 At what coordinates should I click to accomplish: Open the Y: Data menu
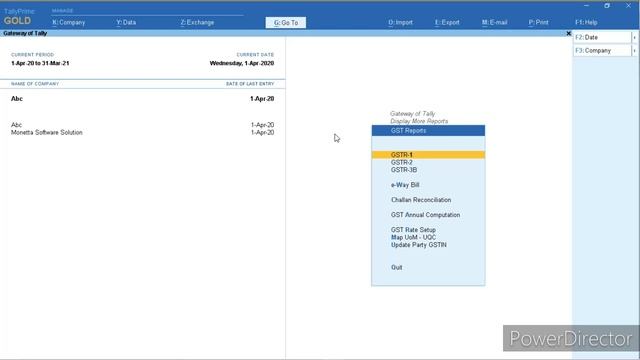(x=126, y=22)
